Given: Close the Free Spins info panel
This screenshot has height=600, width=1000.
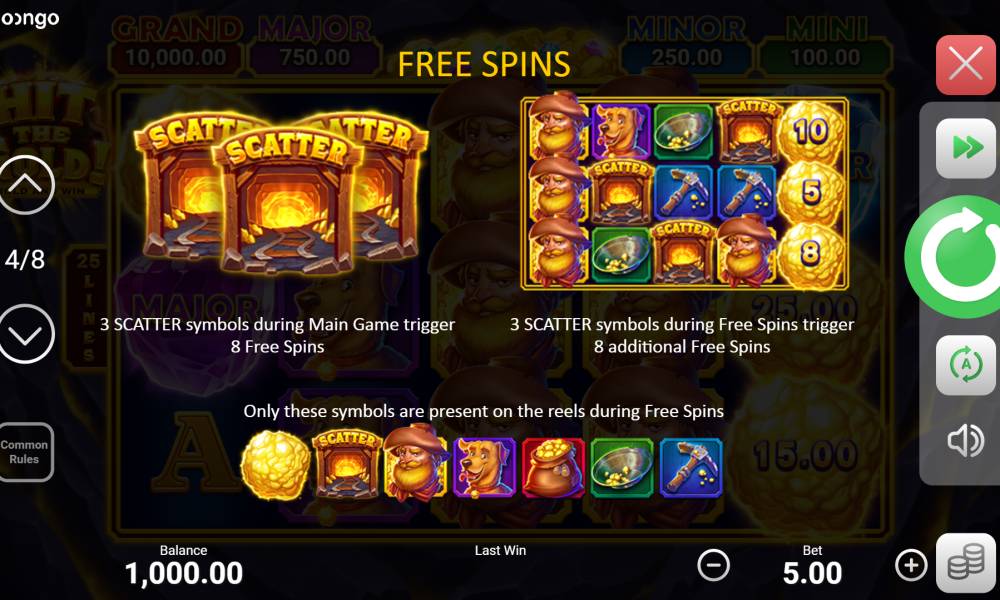Looking at the screenshot, I should point(966,64).
